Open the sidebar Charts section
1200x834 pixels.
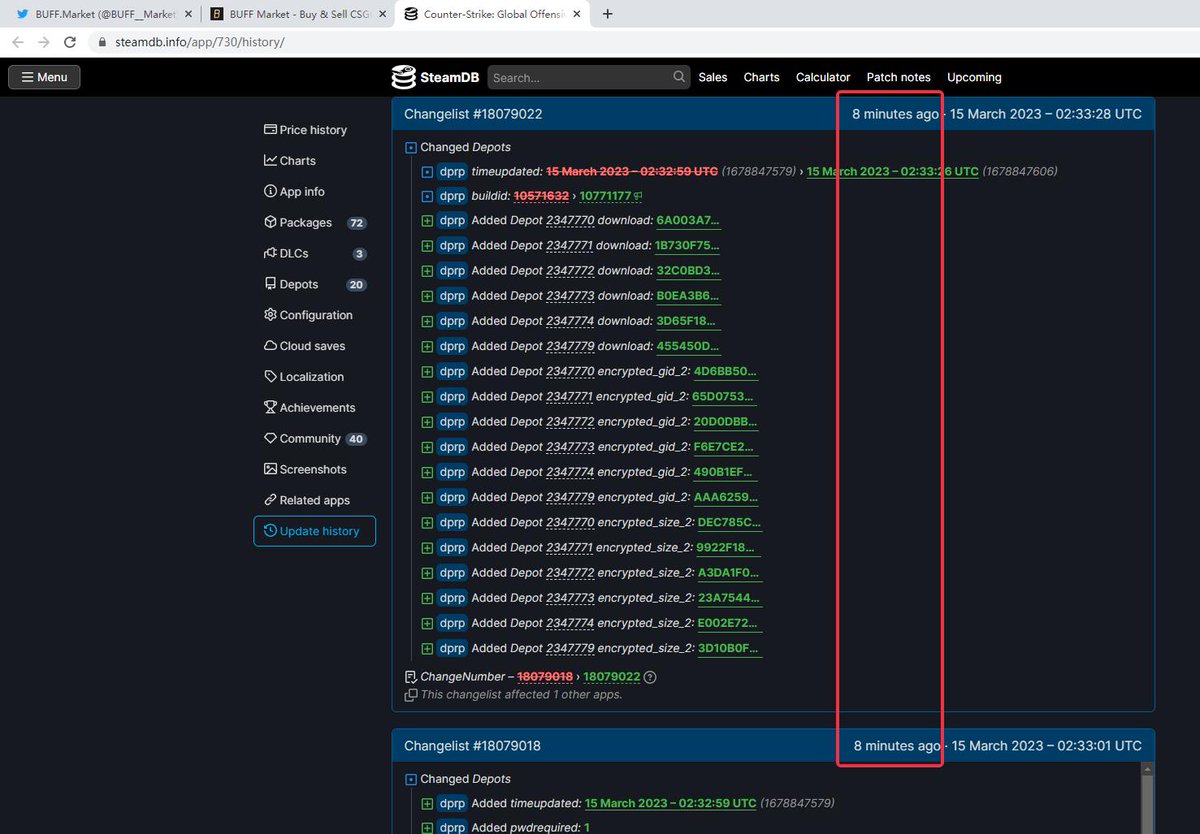(x=290, y=161)
